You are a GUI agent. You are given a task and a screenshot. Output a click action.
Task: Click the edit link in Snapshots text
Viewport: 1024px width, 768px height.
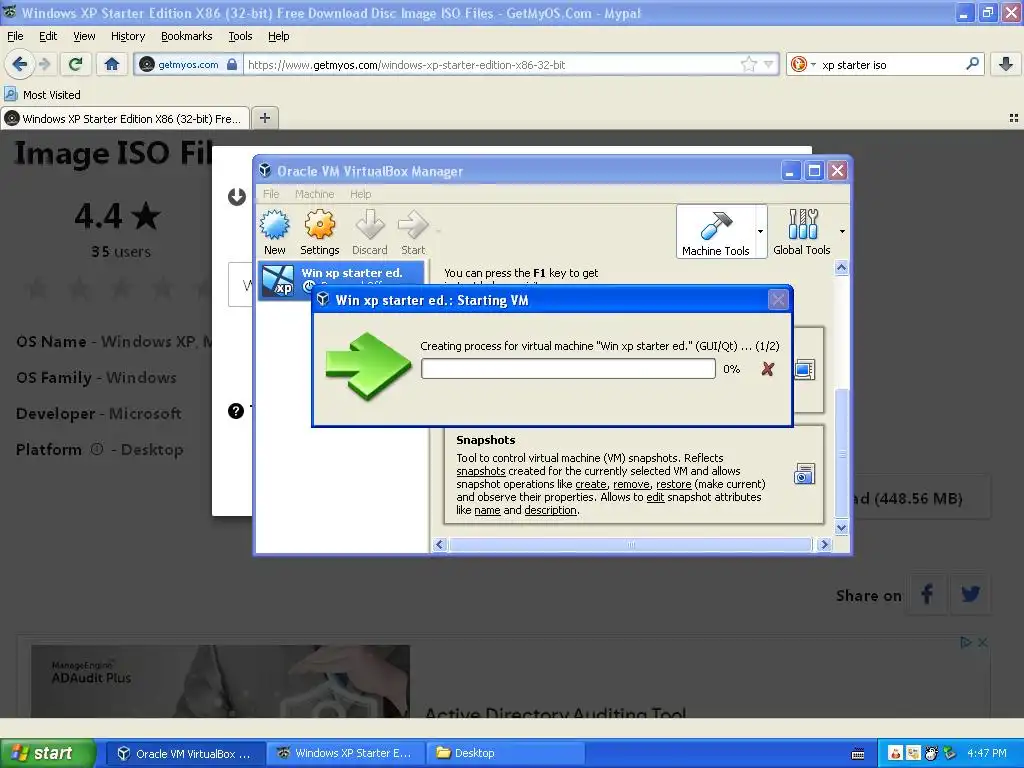coord(655,497)
